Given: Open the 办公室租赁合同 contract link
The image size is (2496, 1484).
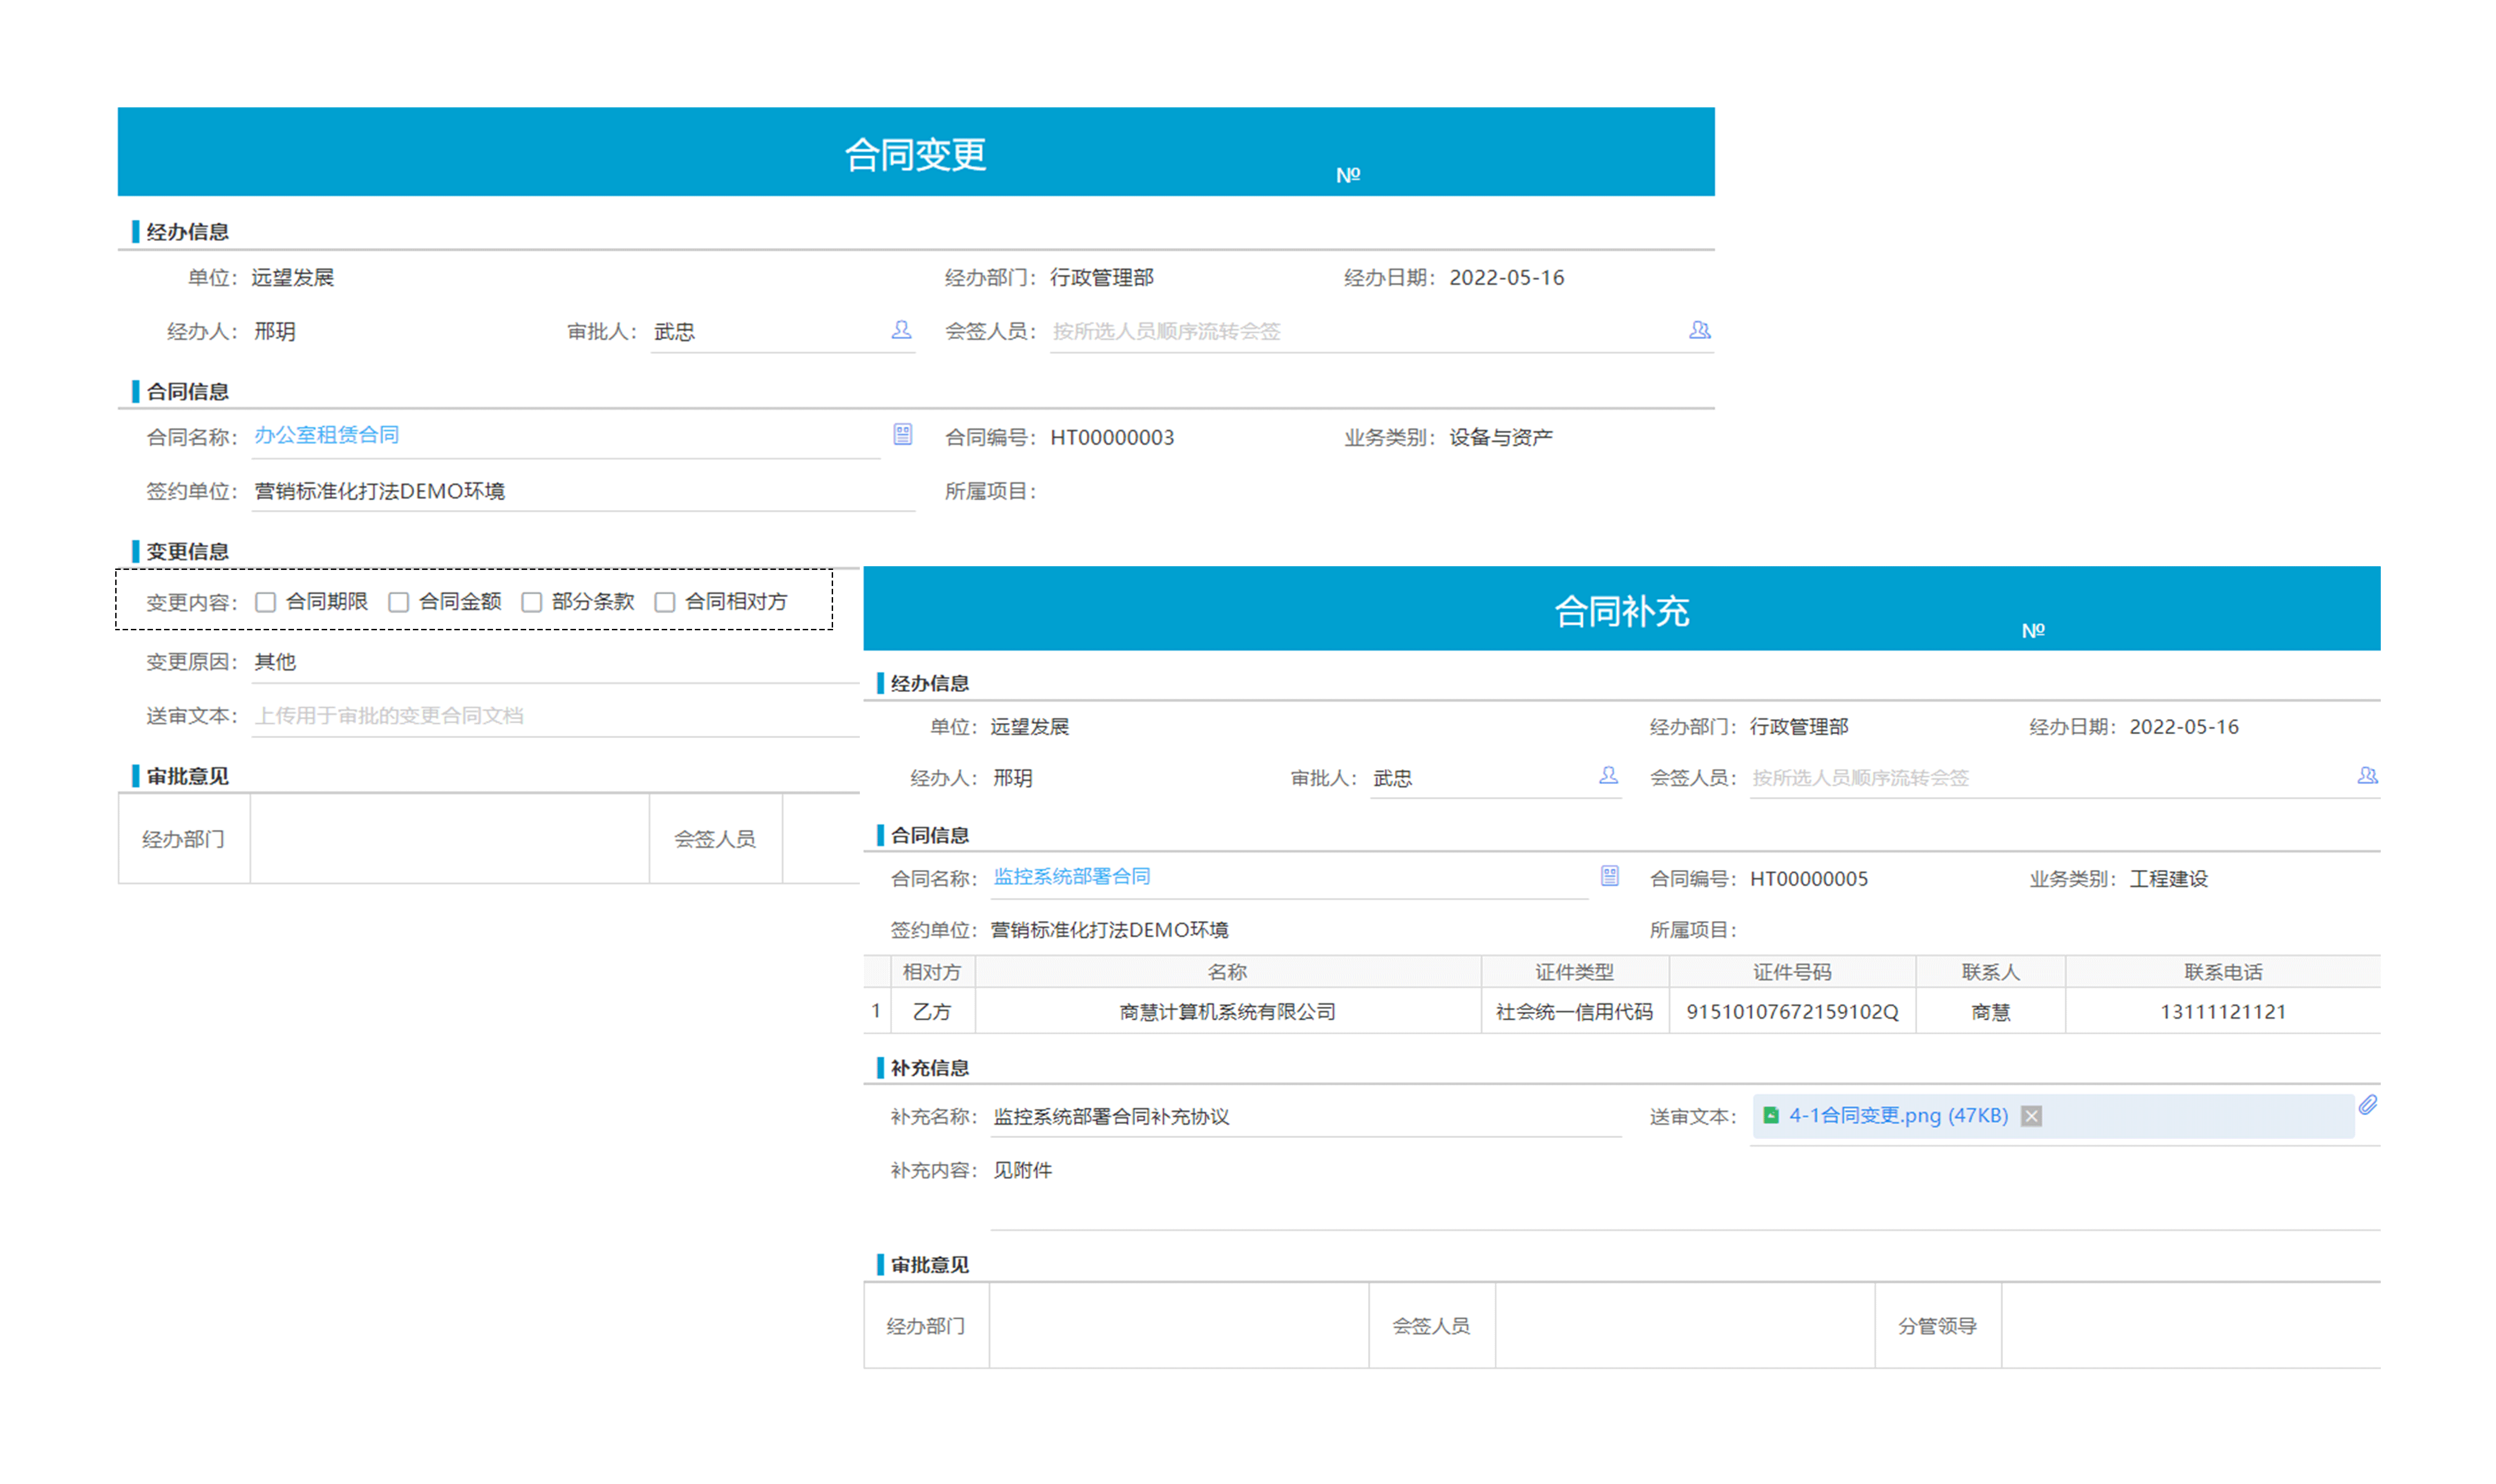Looking at the screenshot, I should (x=326, y=435).
